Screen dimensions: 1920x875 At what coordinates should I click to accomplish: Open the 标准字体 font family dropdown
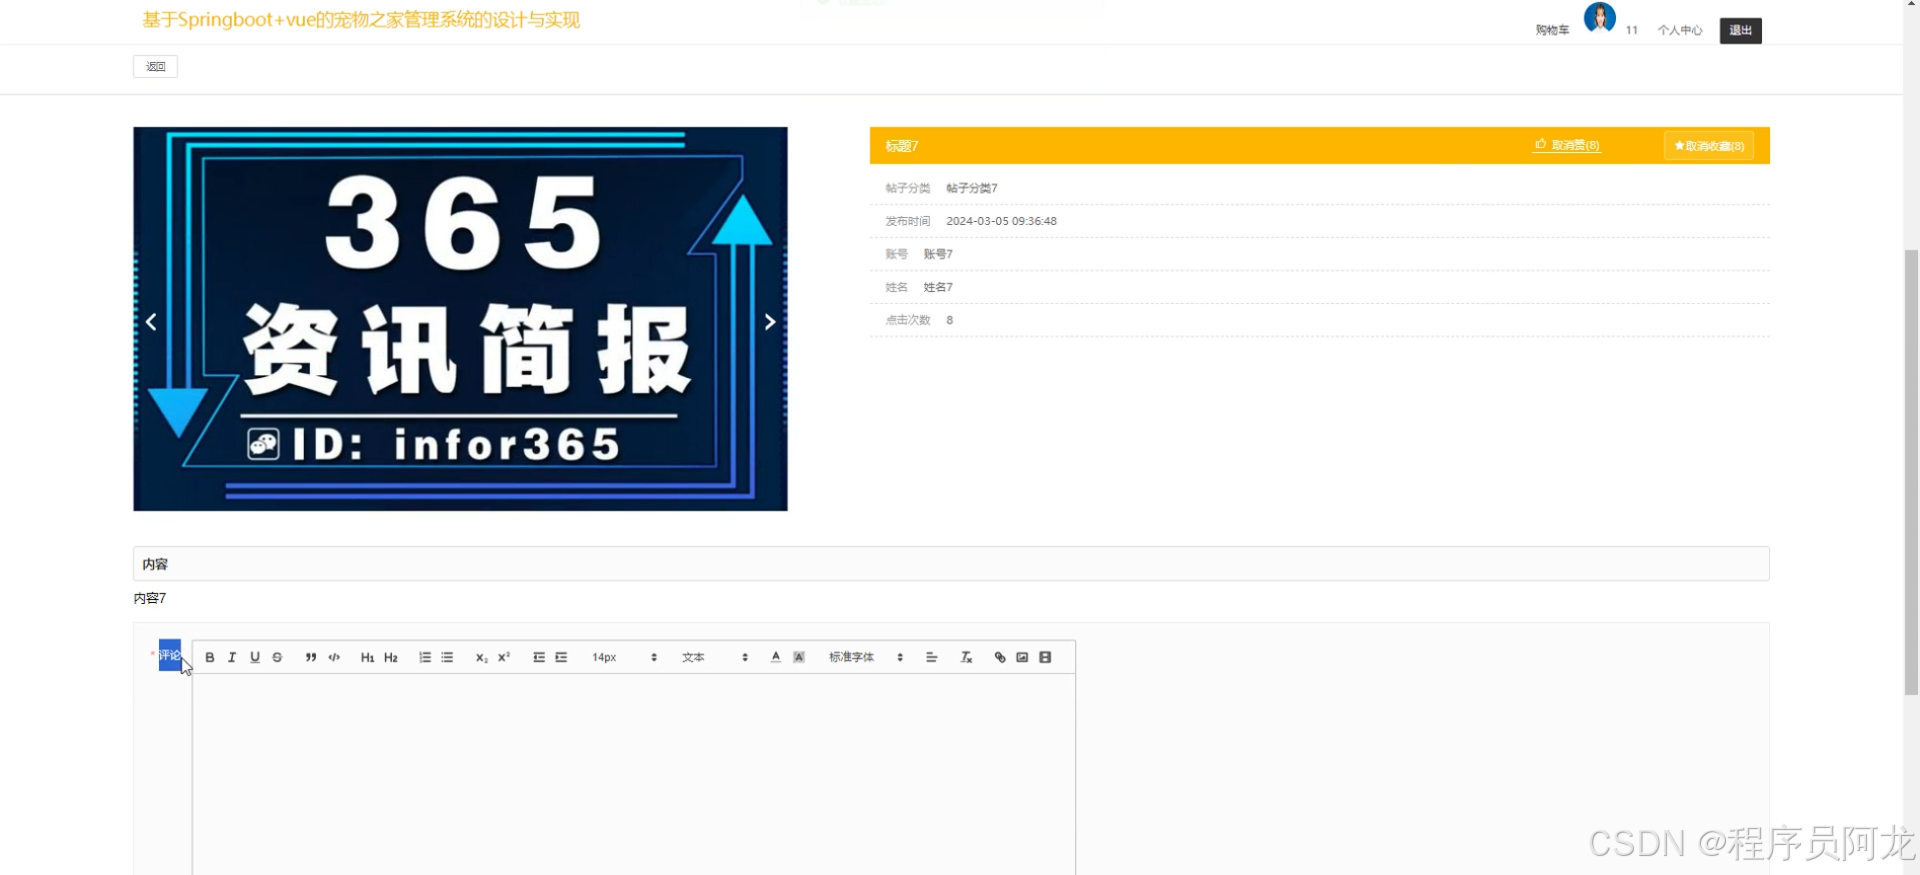(866, 657)
